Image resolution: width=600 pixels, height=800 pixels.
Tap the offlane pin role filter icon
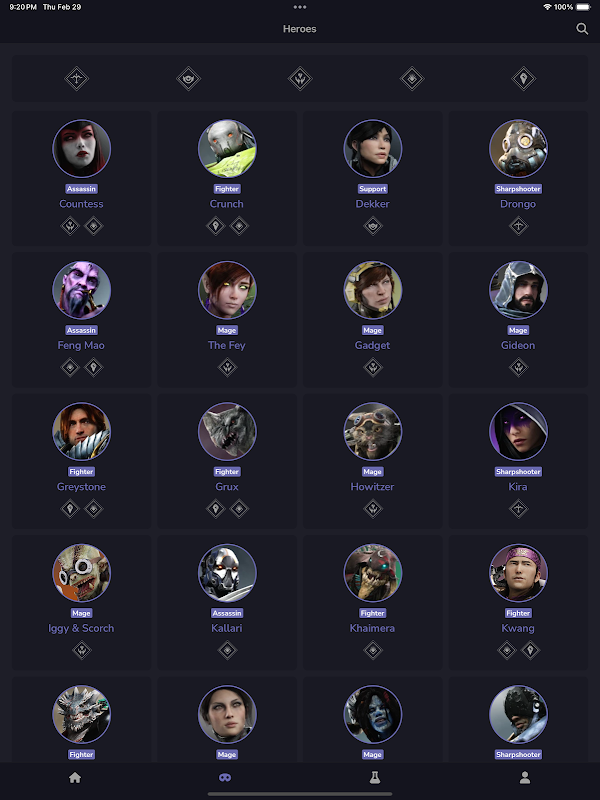523,79
